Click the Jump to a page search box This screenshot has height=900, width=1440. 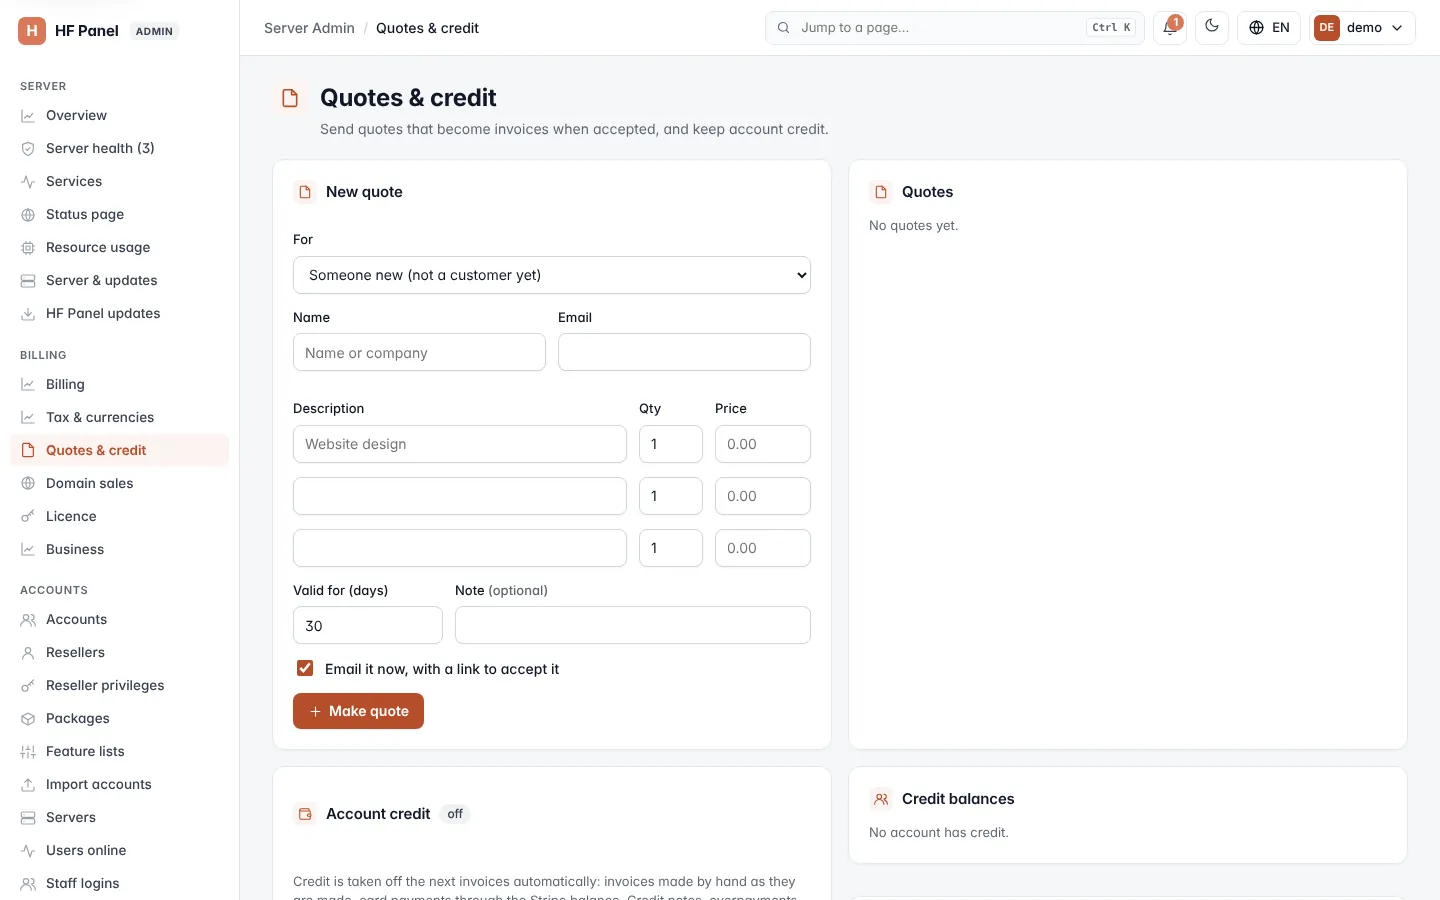coord(955,28)
